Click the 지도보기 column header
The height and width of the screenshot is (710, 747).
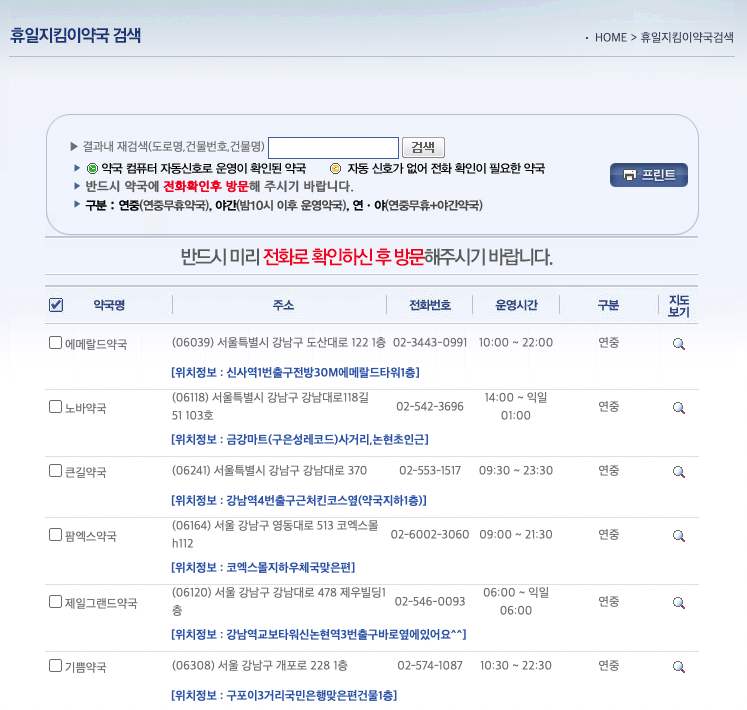[678, 305]
